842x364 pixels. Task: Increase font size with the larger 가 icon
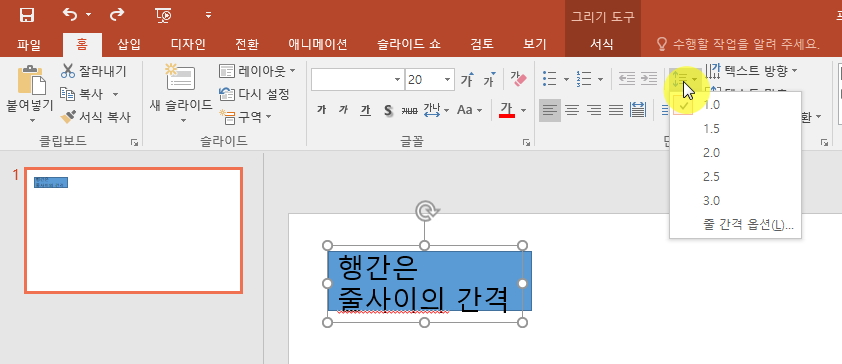(468, 79)
